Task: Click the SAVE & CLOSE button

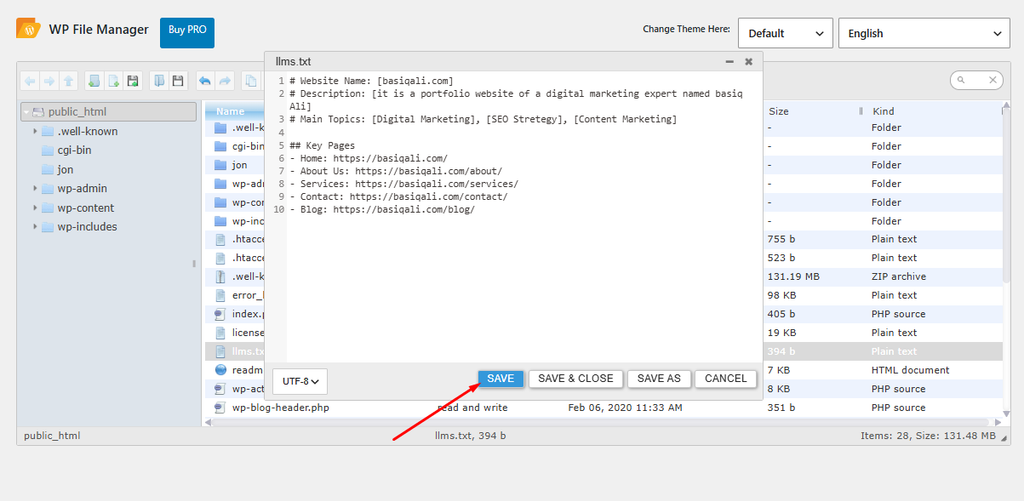Action: pyautogui.click(x=575, y=379)
